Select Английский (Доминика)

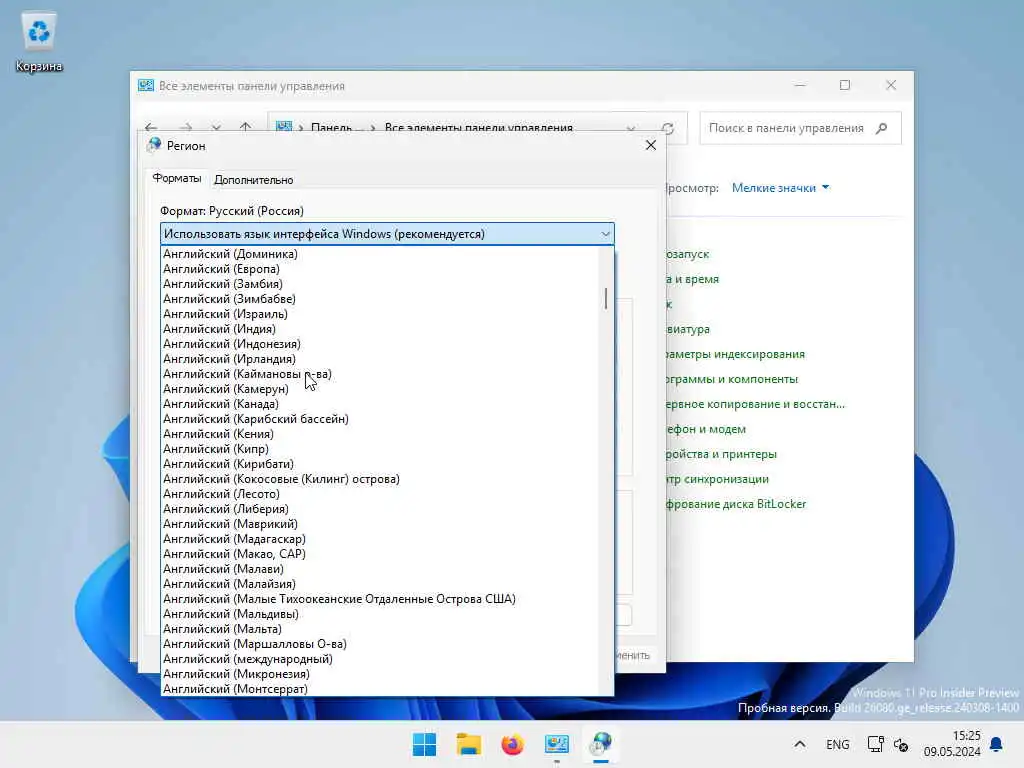point(379,254)
